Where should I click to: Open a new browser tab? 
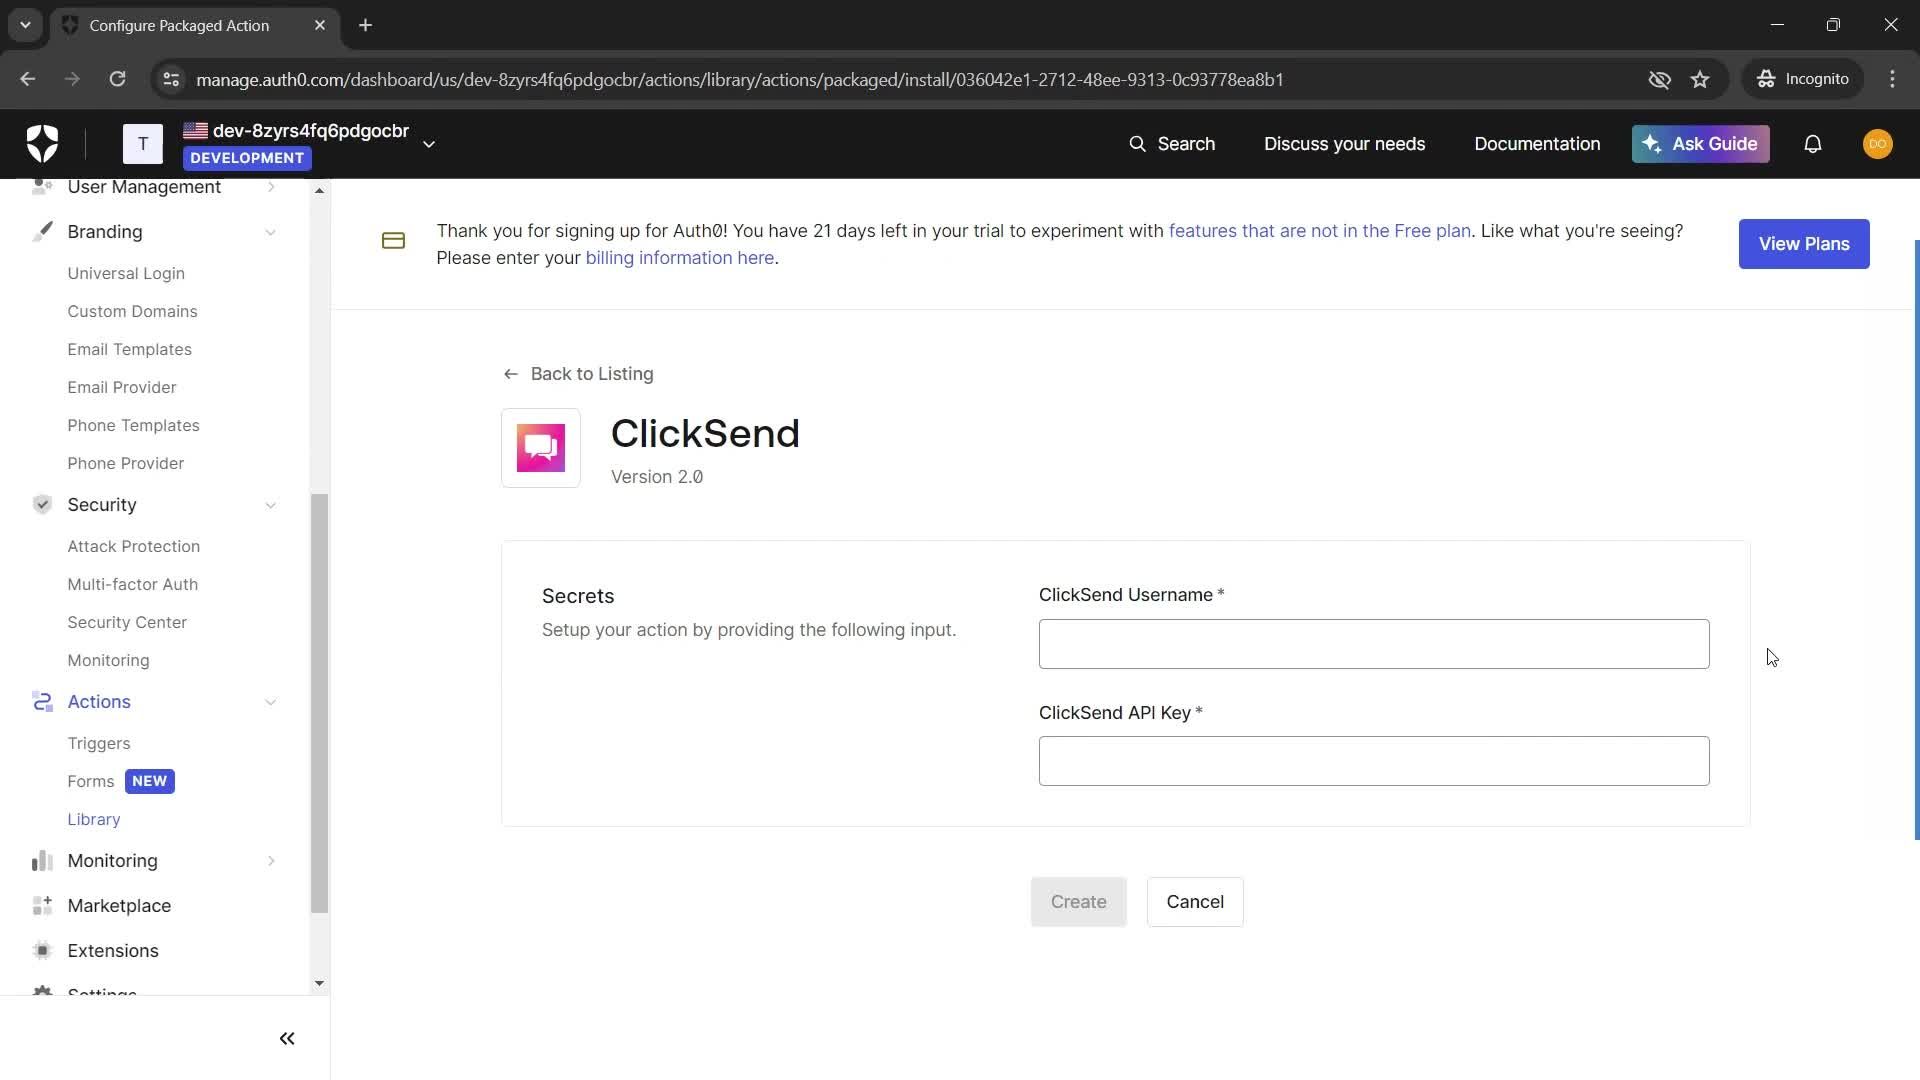click(365, 25)
